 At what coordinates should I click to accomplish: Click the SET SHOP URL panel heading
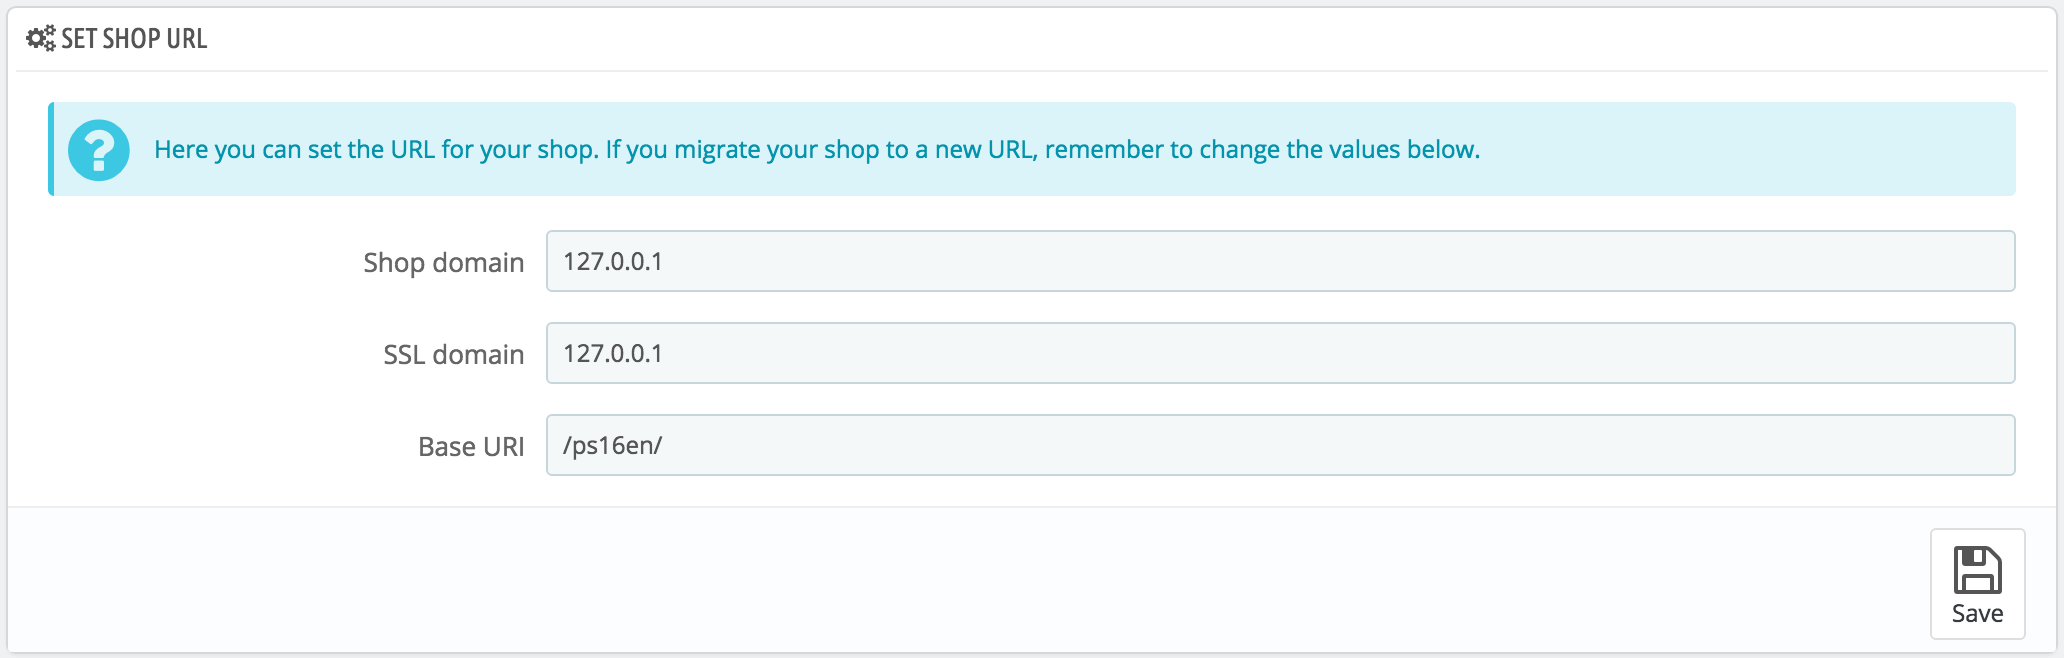134,38
